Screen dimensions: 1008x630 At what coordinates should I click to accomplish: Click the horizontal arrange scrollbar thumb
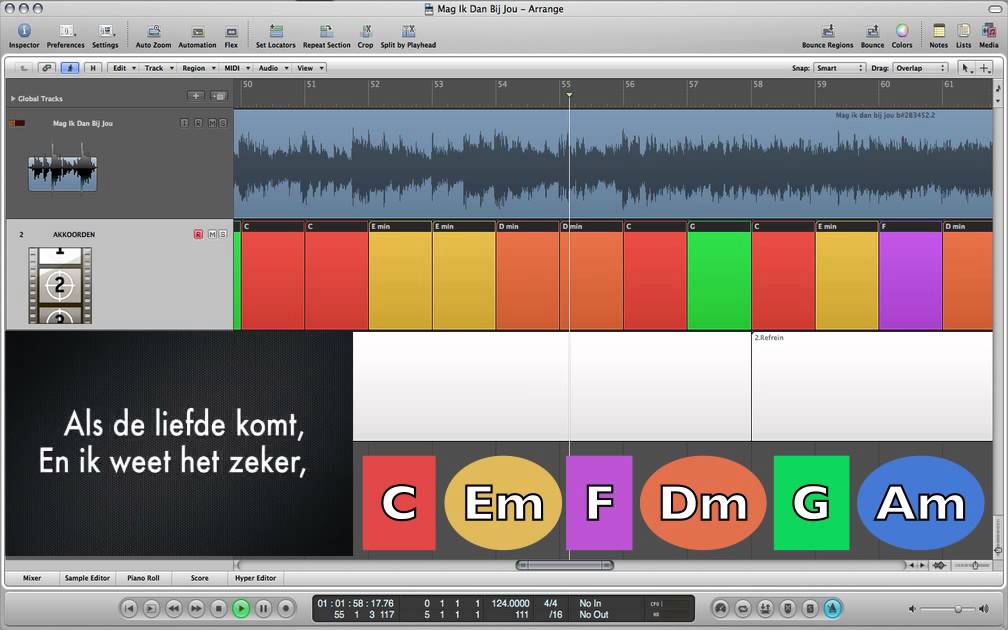tap(564, 565)
